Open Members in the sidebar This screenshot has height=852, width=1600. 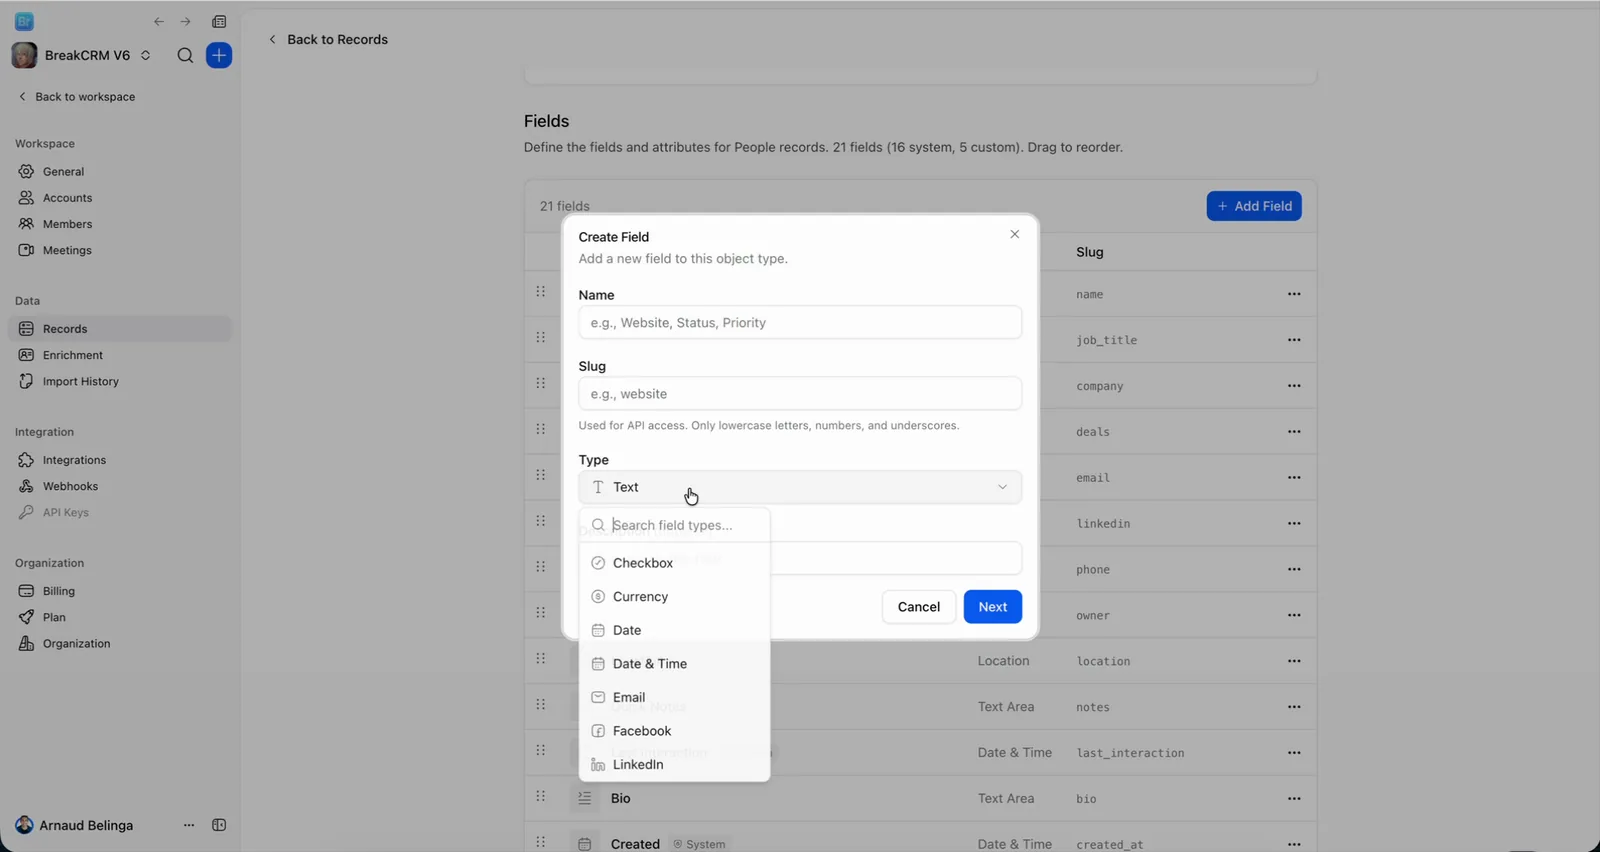pos(120,224)
